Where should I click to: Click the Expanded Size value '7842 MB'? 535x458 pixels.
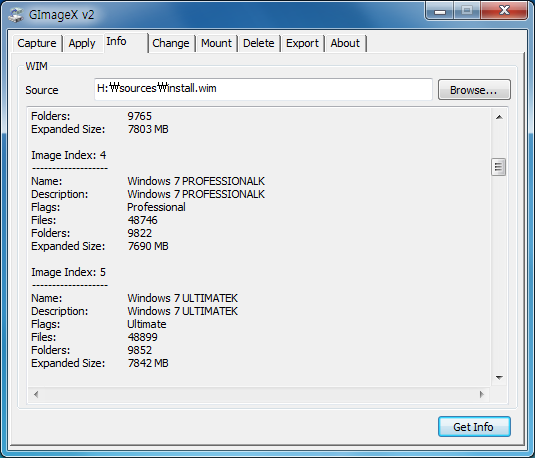pos(148,363)
